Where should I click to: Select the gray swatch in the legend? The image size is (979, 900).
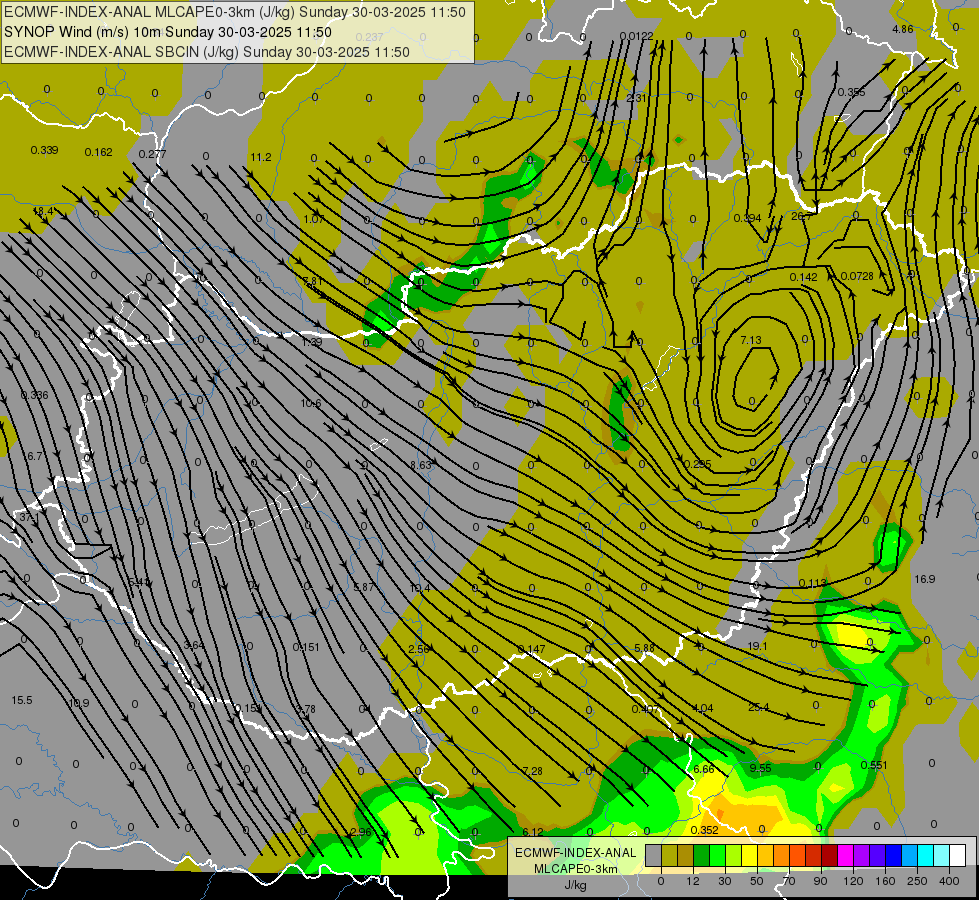tap(653, 856)
